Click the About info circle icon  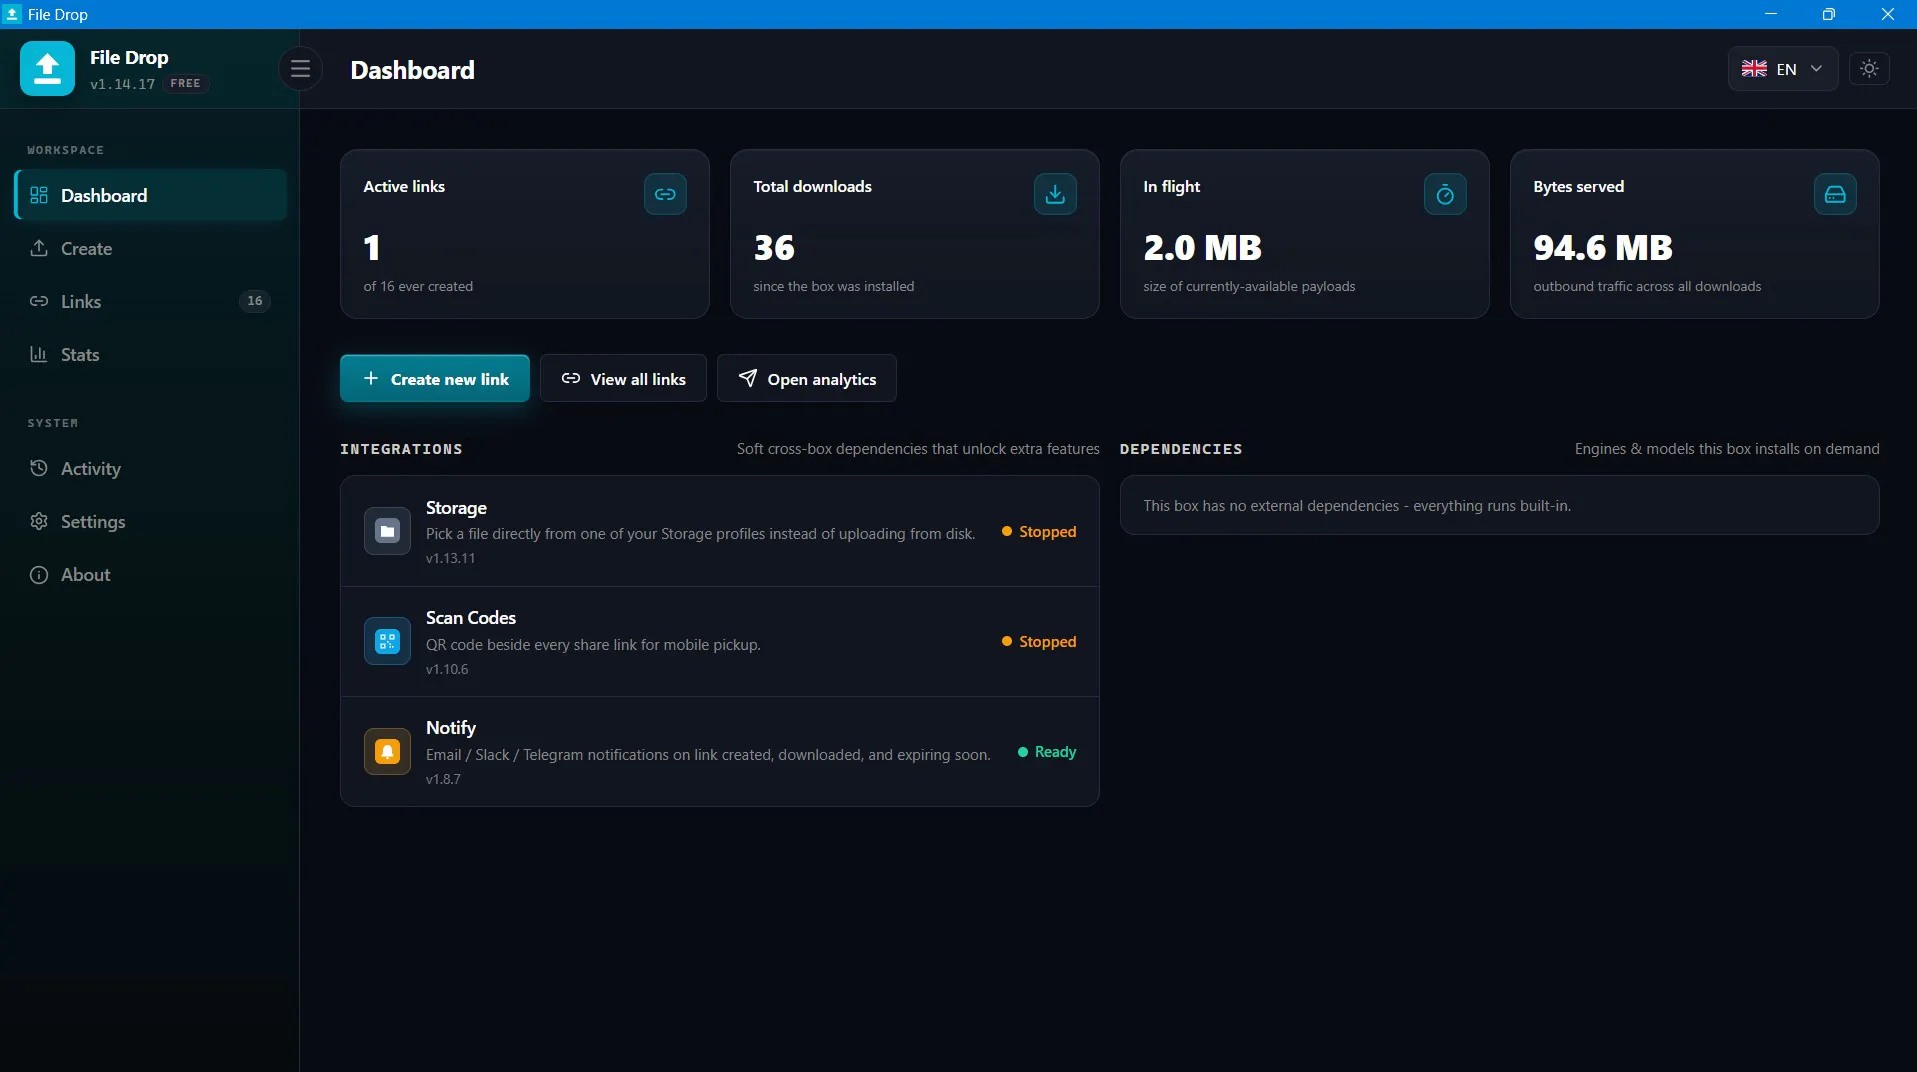39,574
